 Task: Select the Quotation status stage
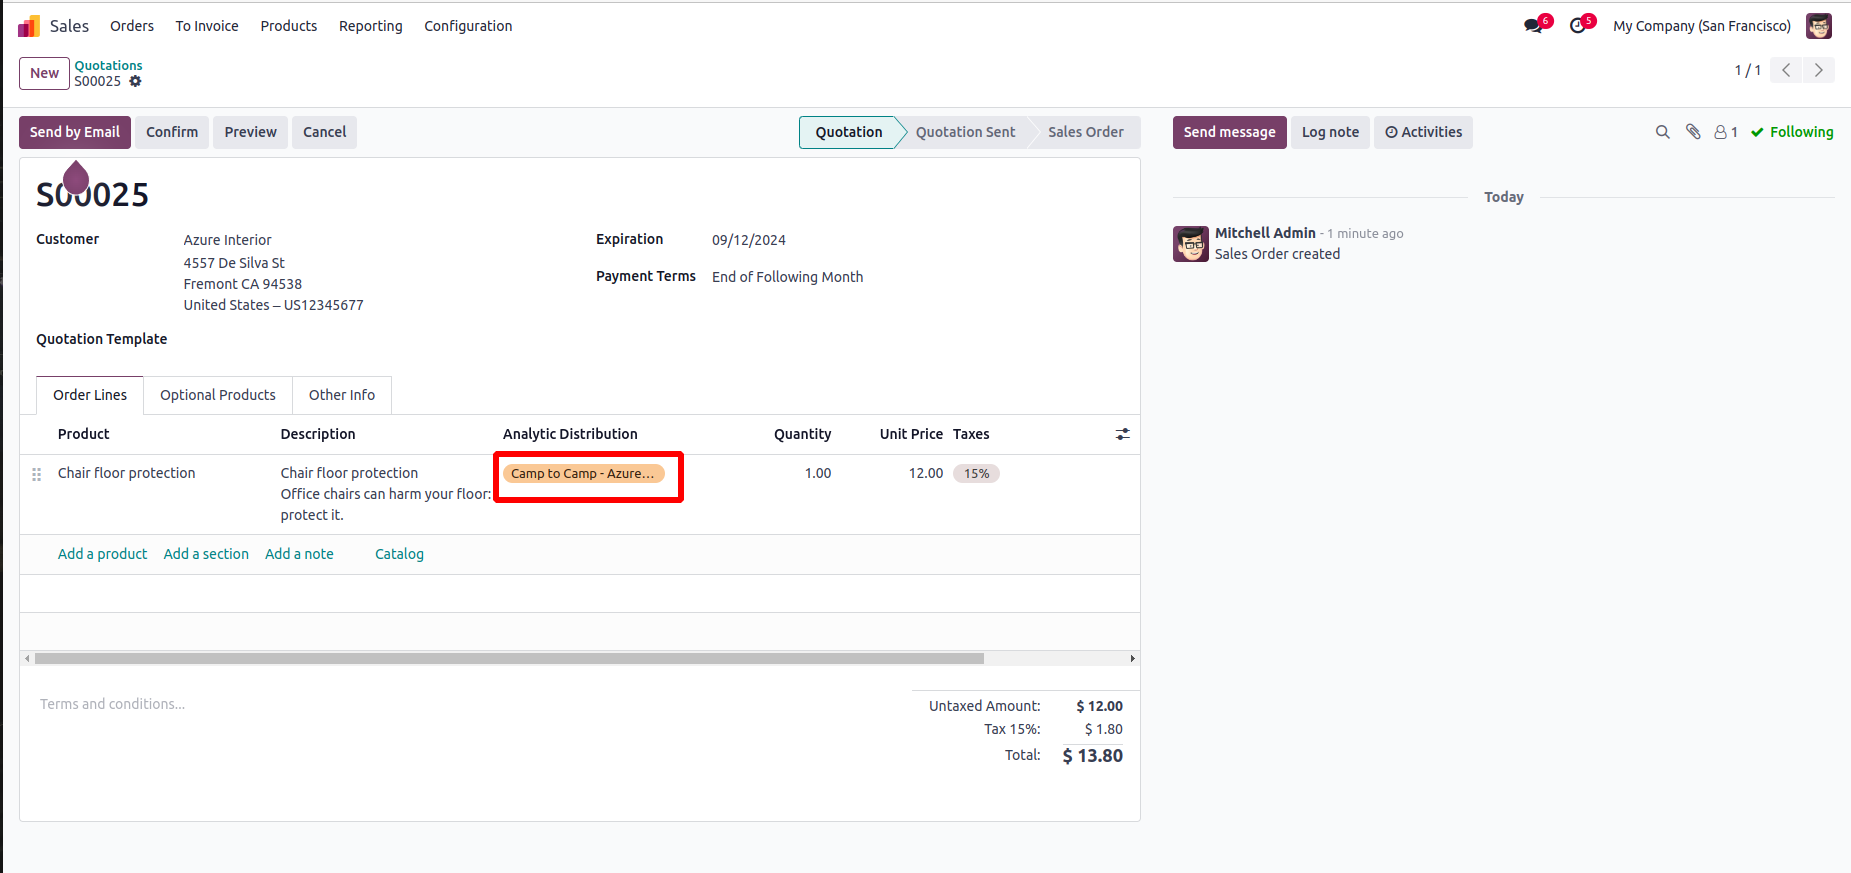click(849, 132)
